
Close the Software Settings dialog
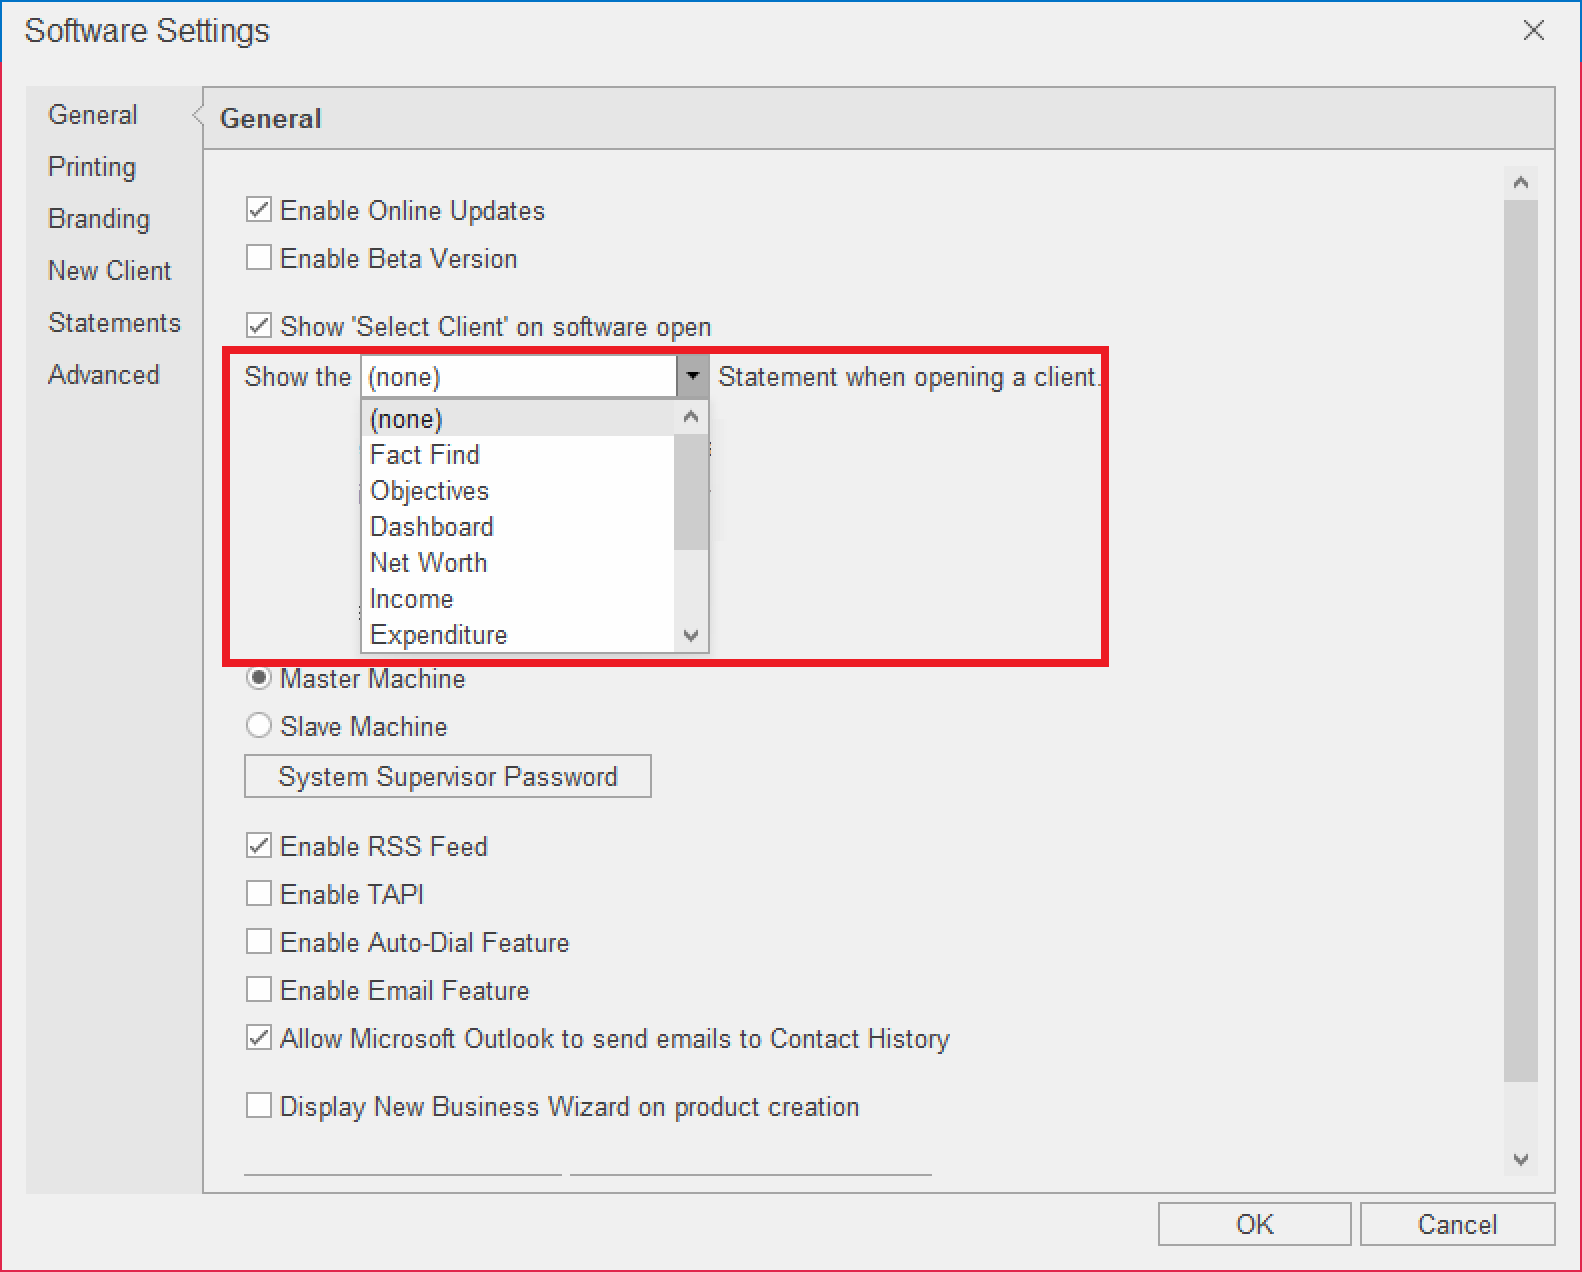[1533, 31]
